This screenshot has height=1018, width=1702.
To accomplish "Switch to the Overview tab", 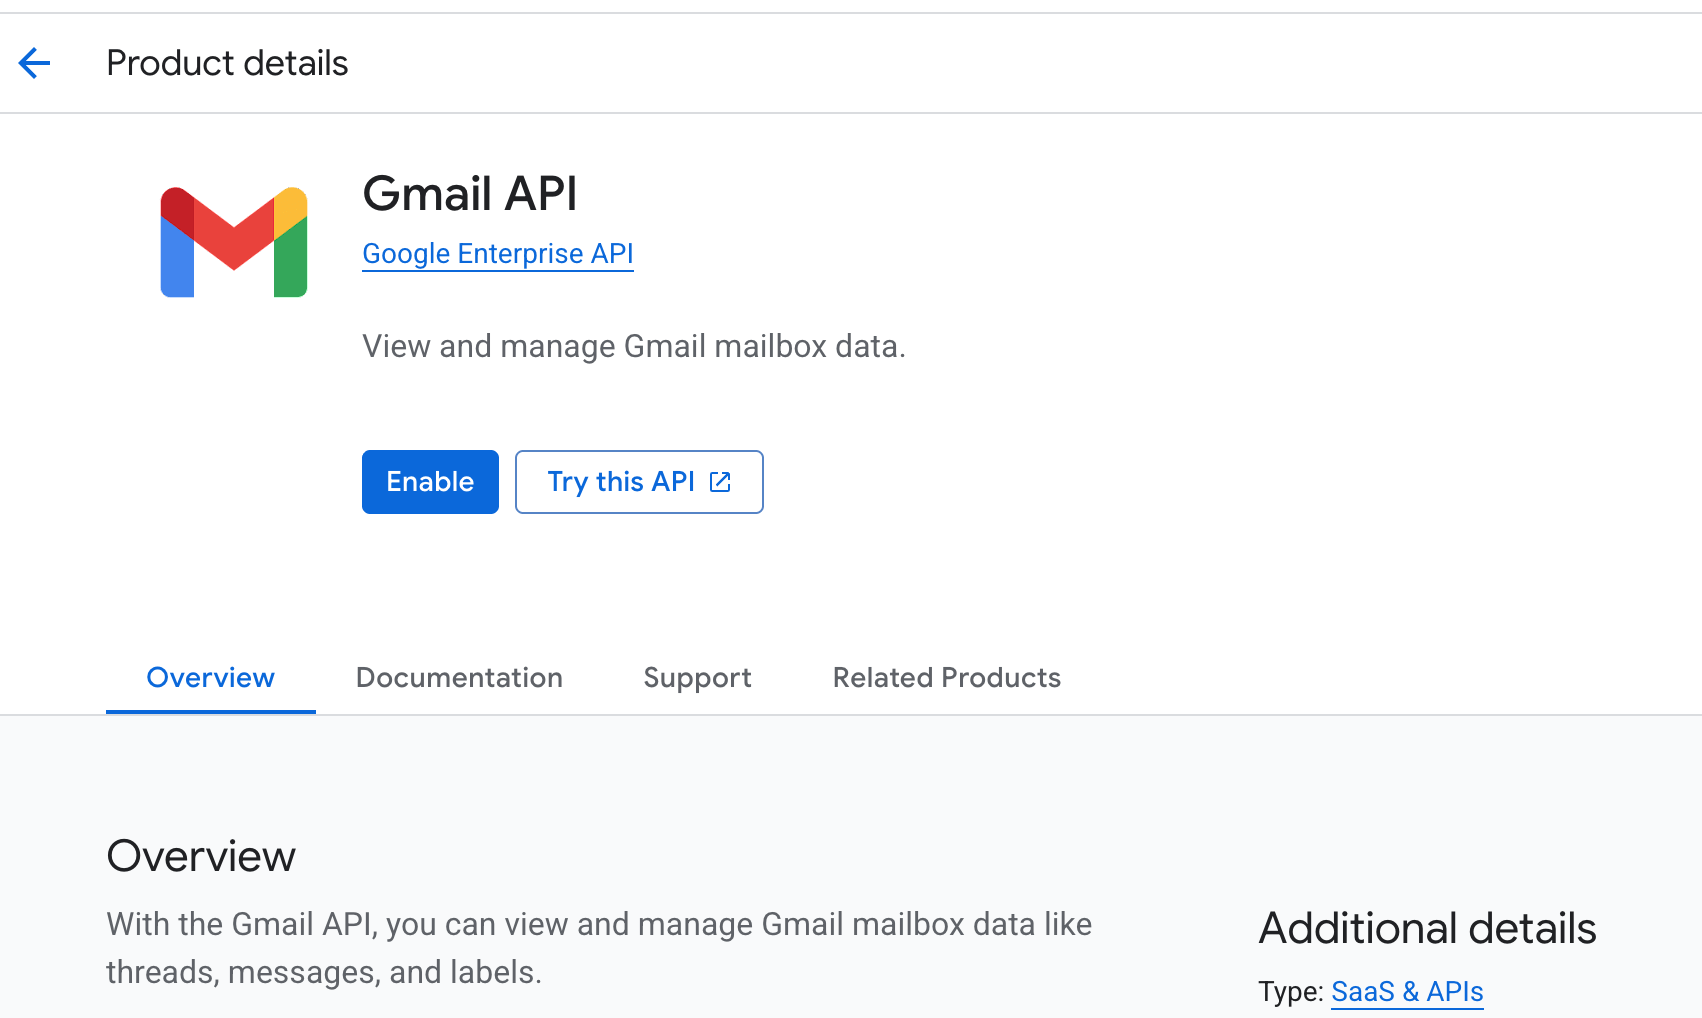I will 211,678.
